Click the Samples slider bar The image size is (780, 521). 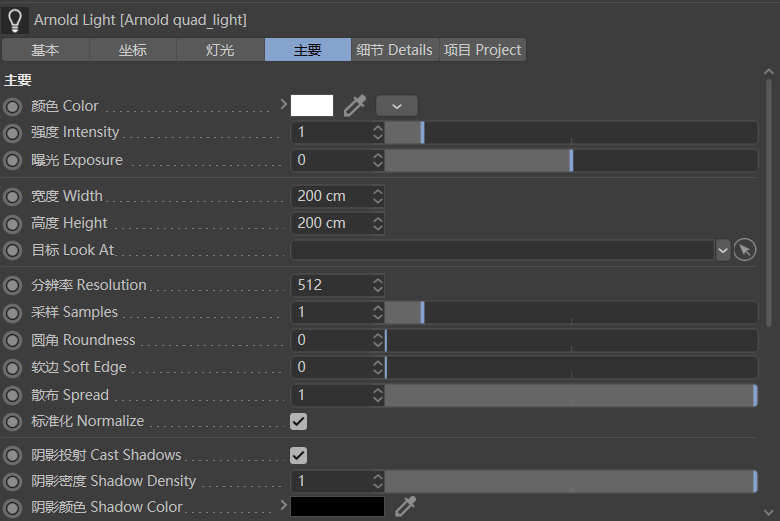coord(571,313)
